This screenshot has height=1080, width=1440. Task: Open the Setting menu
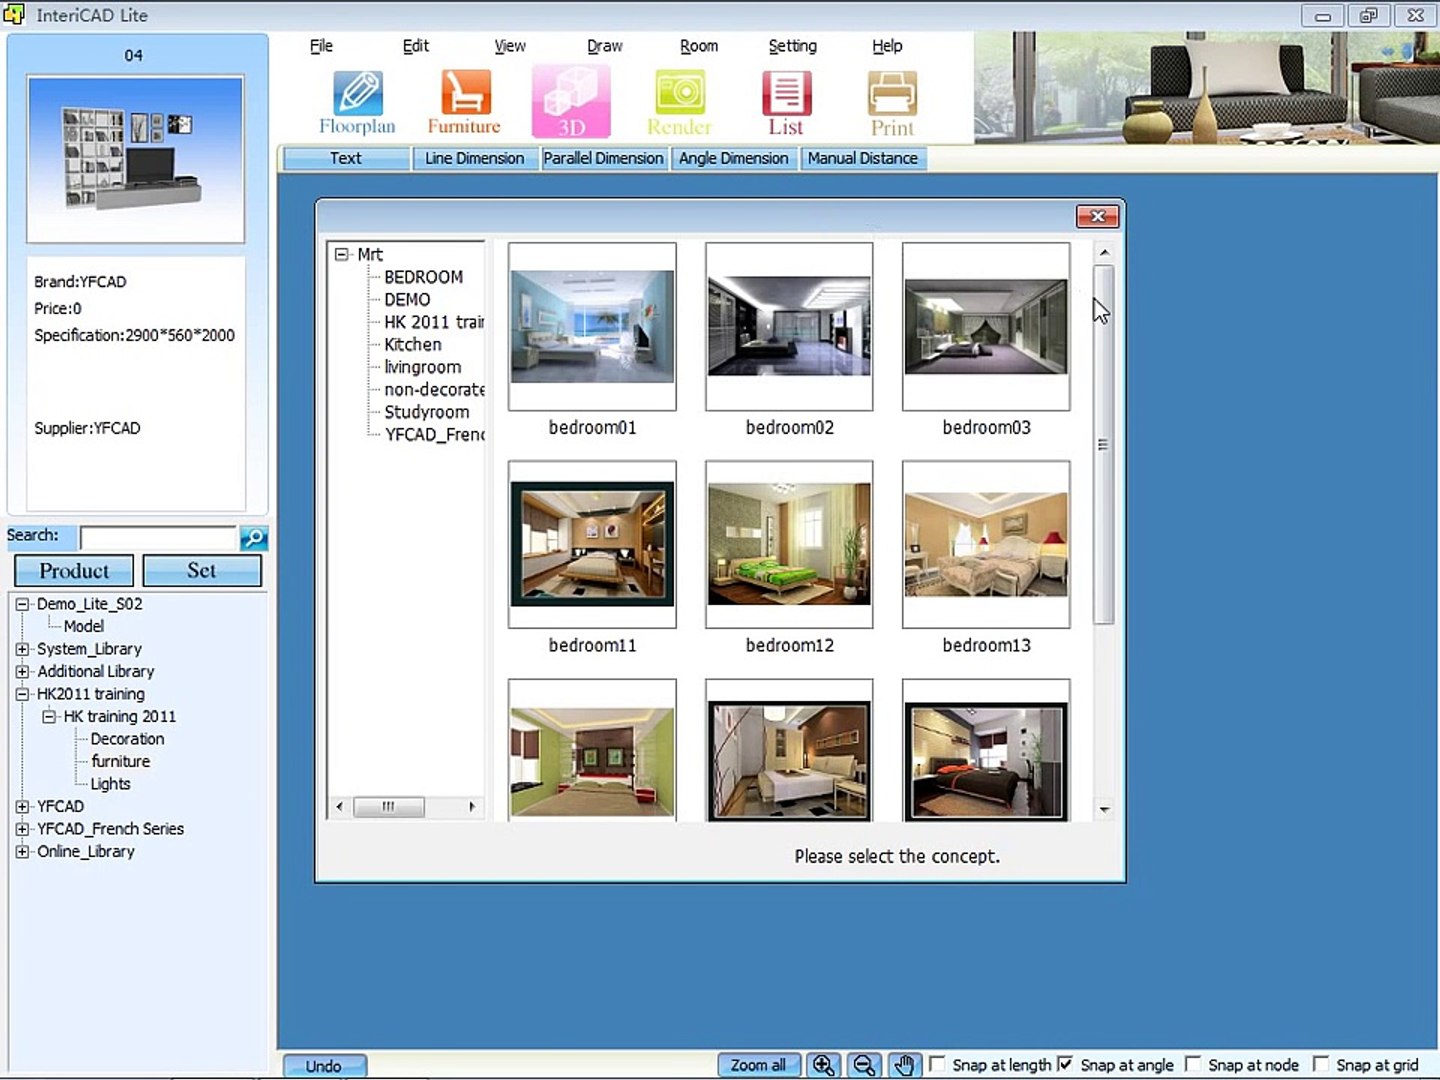[x=792, y=46]
